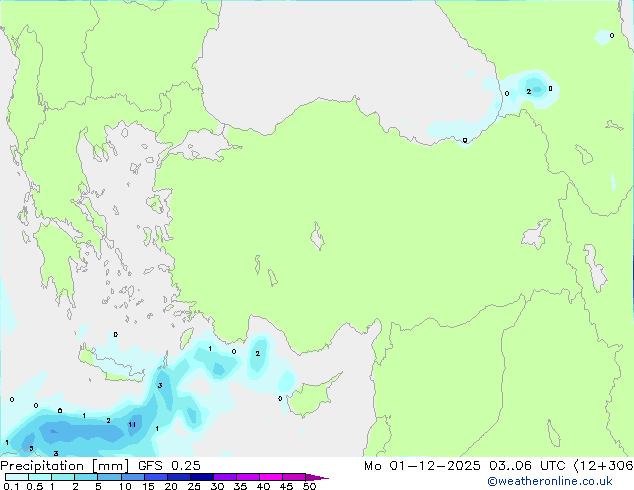
Task: Click the '3' value southeast of Crete
Action: pyautogui.click(x=160, y=385)
